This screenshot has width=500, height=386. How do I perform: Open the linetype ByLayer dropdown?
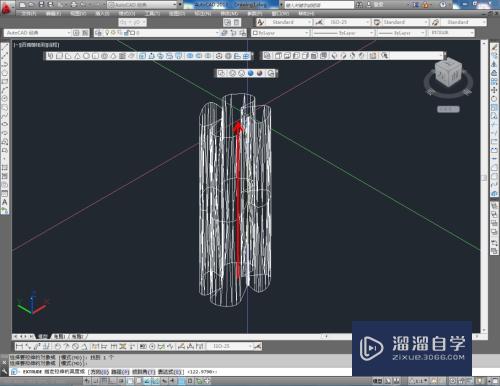(x=343, y=33)
